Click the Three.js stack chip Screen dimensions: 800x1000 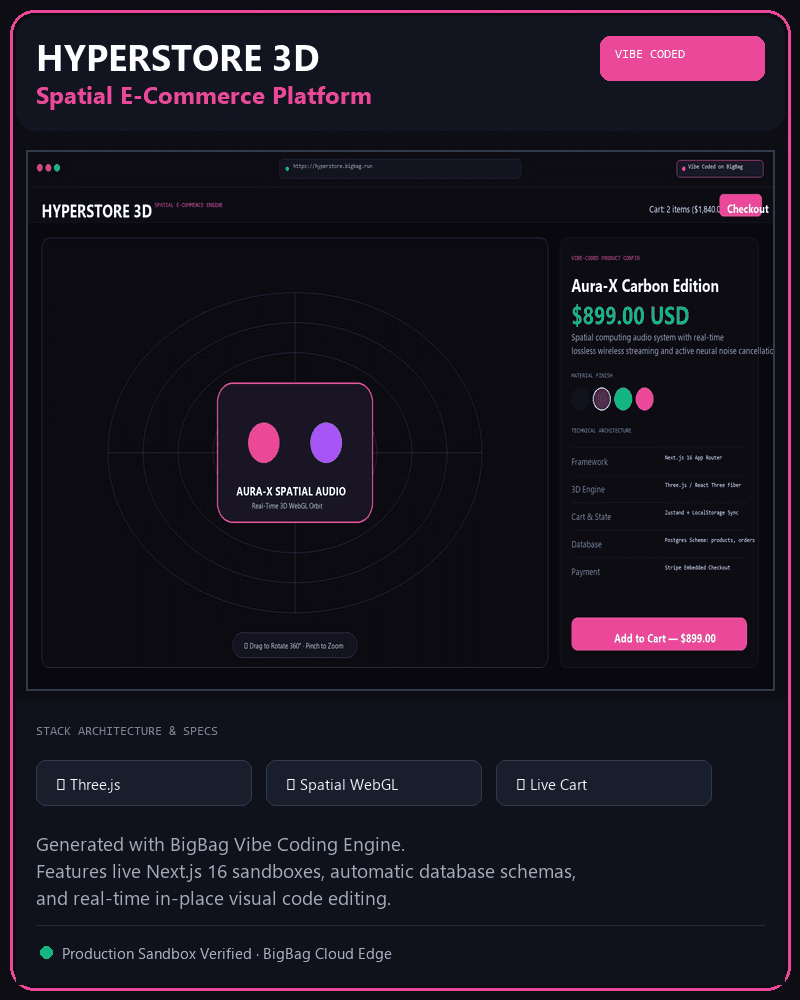[x=144, y=783]
